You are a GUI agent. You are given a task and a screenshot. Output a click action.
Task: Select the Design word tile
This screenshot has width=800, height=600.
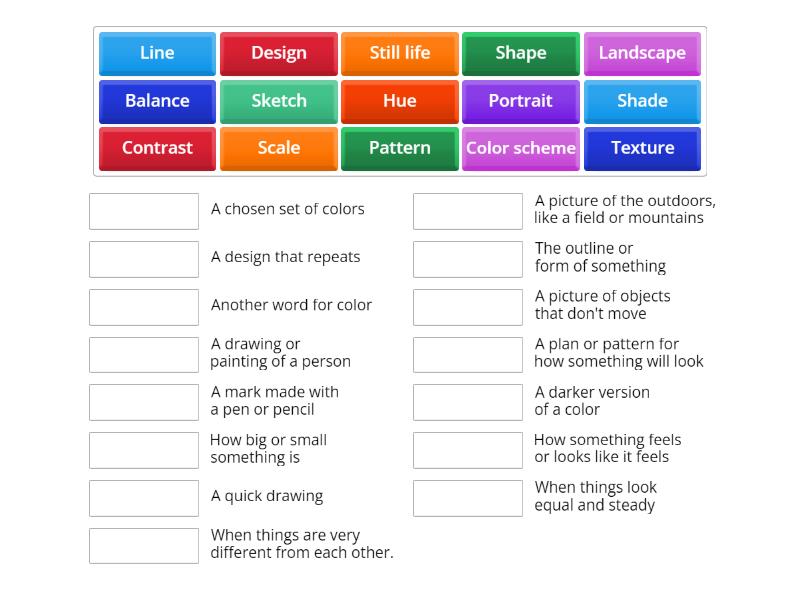278,54
